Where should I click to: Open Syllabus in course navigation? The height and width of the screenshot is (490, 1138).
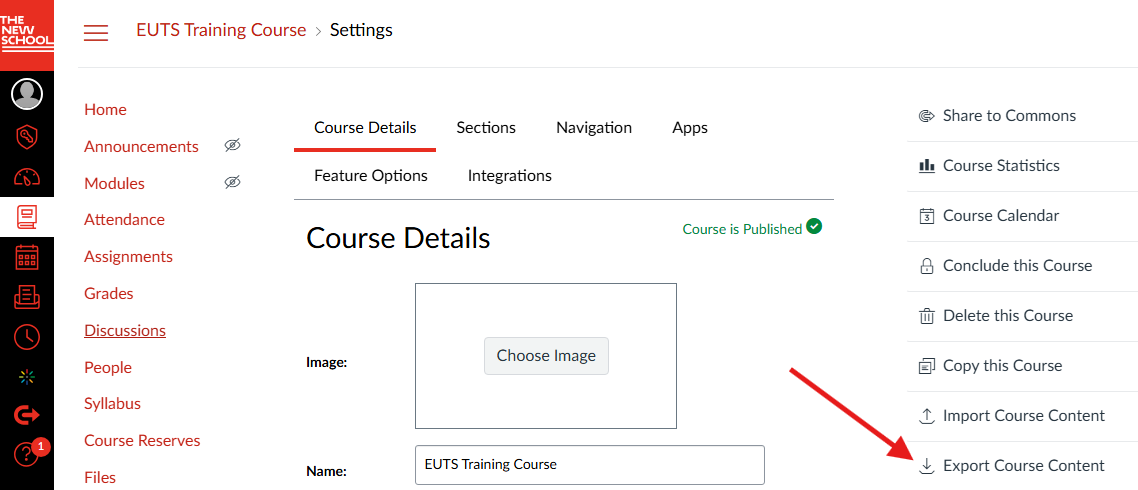(x=112, y=404)
